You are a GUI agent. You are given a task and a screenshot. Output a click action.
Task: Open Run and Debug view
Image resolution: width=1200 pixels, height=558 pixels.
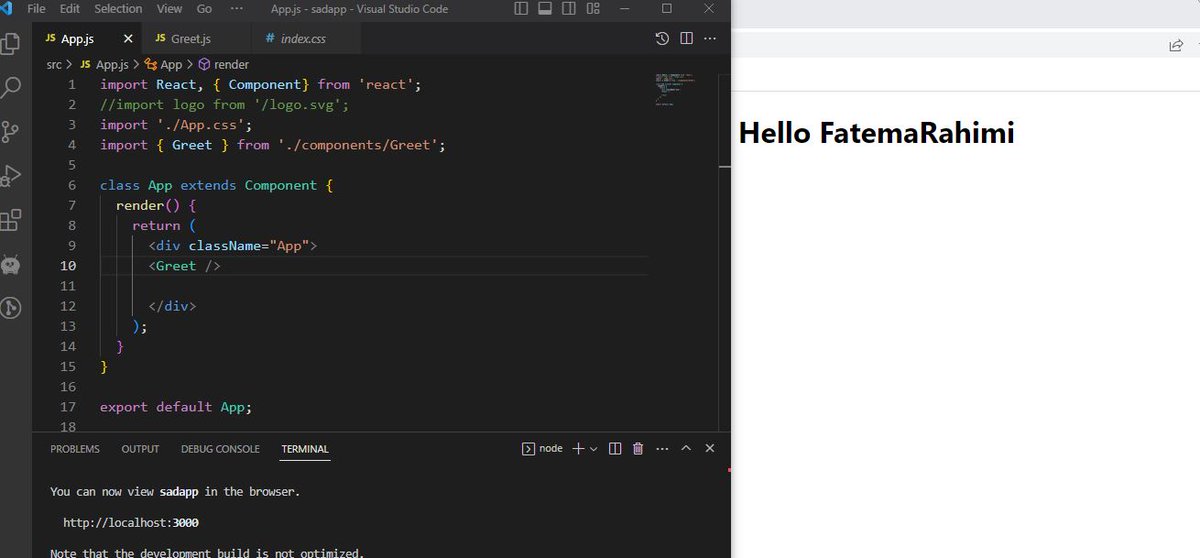pyautogui.click(x=11, y=175)
